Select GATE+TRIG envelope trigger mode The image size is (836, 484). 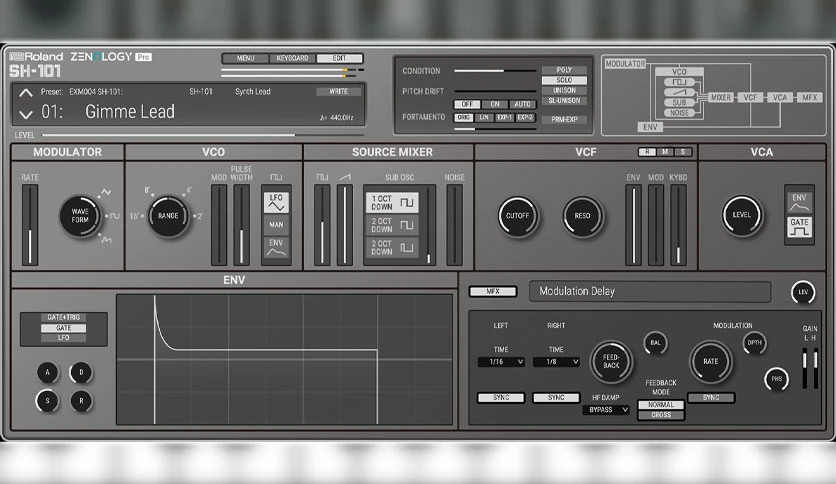63,317
